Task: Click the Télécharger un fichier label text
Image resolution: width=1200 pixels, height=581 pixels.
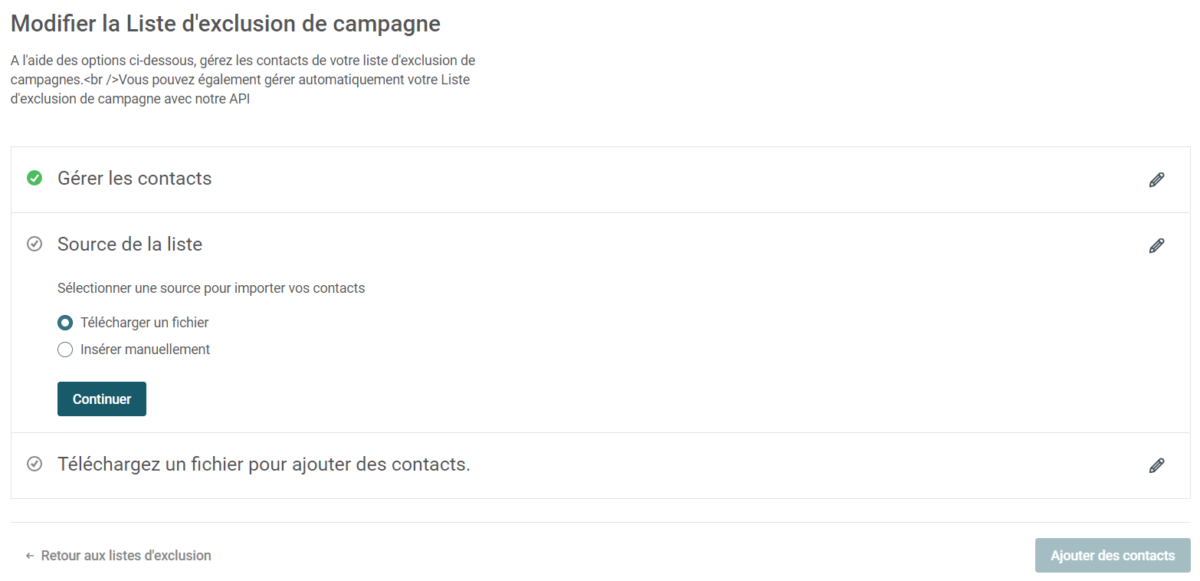Action: 144,323
